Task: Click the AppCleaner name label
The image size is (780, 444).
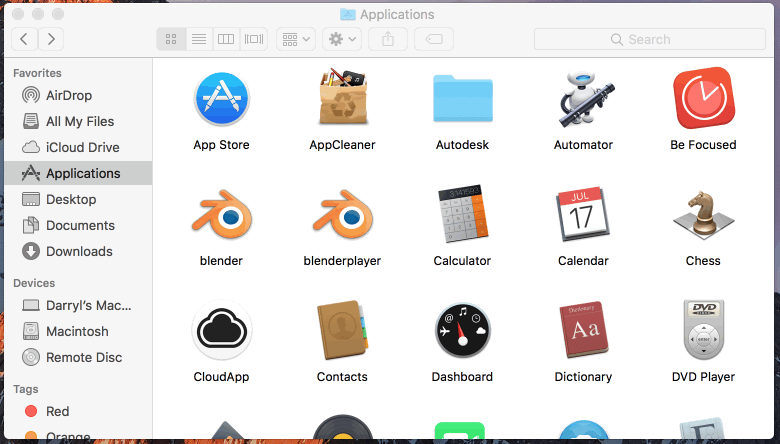Action: pos(342,145)
